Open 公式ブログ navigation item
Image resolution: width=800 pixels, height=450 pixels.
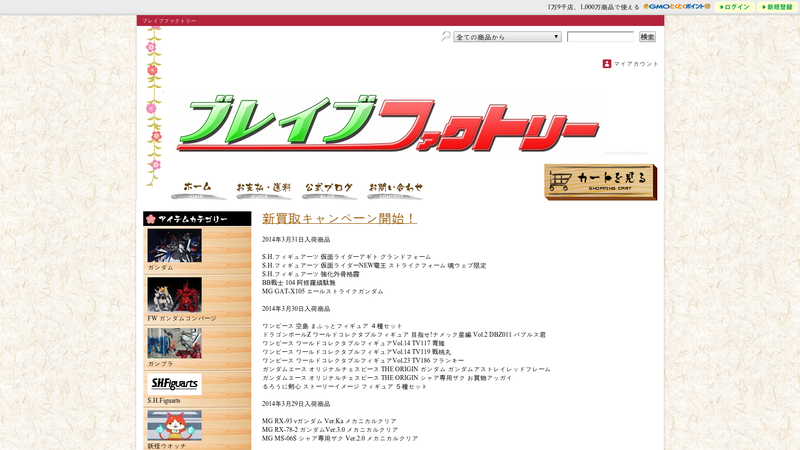[x=329, y=189]
